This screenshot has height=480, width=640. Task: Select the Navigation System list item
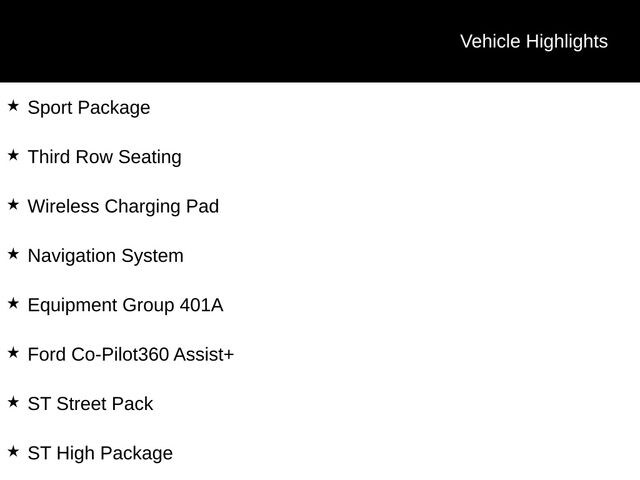pos(105,256)
